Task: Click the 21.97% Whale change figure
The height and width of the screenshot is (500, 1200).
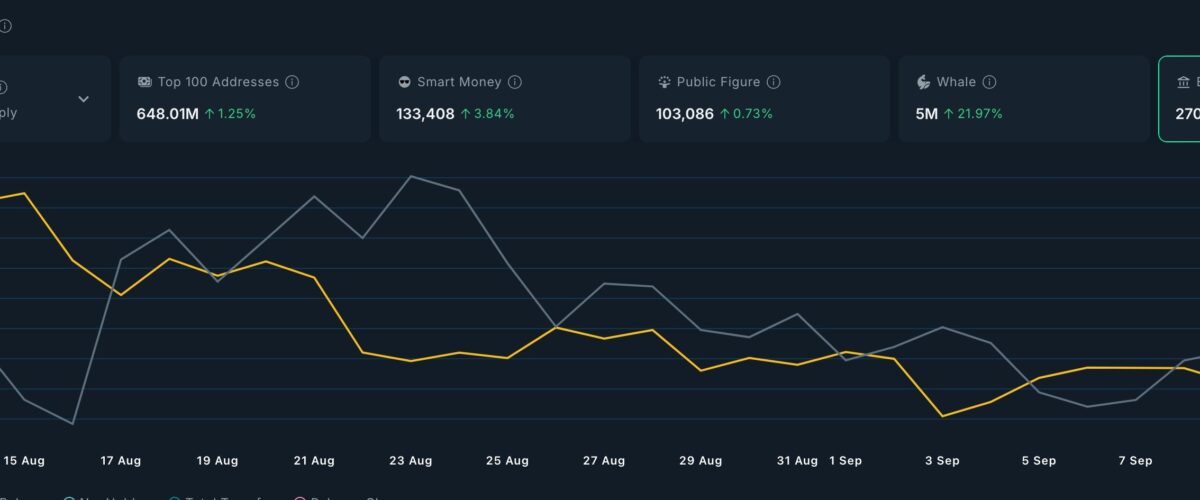Action: [x=972, y=114]
